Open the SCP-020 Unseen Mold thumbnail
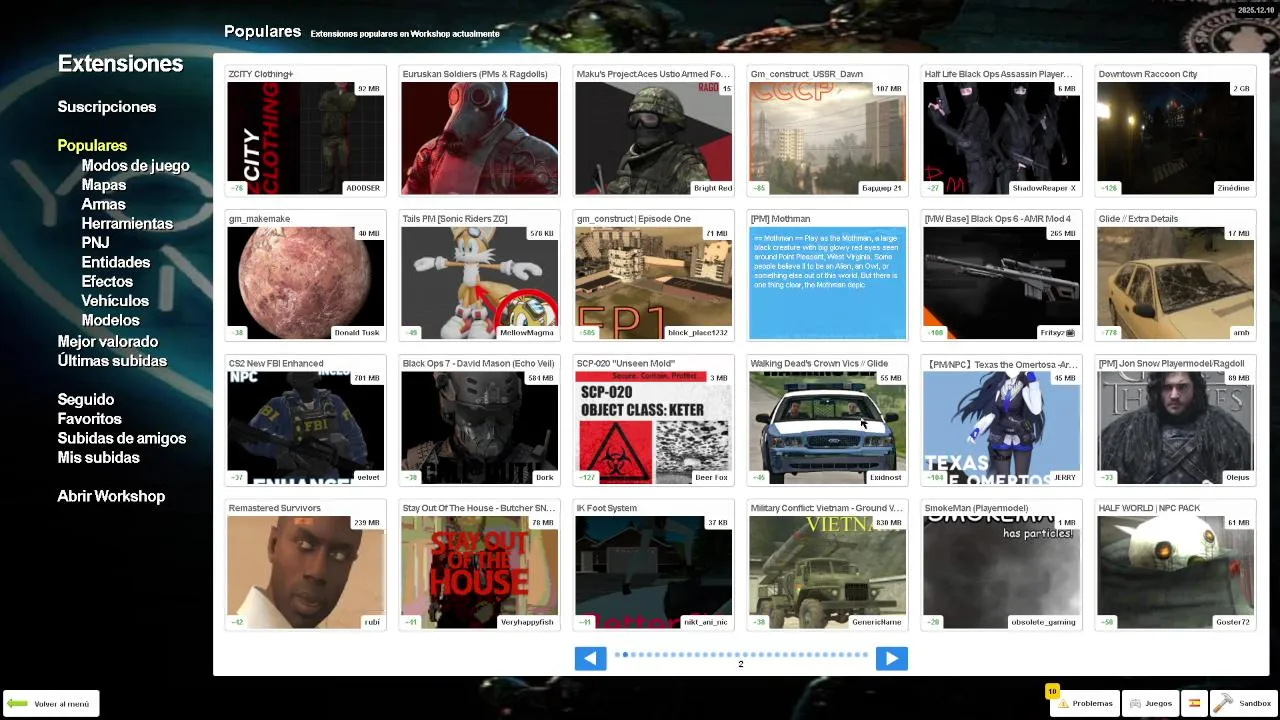Screen dimensions: 1280x720 [x=653, y=428]
